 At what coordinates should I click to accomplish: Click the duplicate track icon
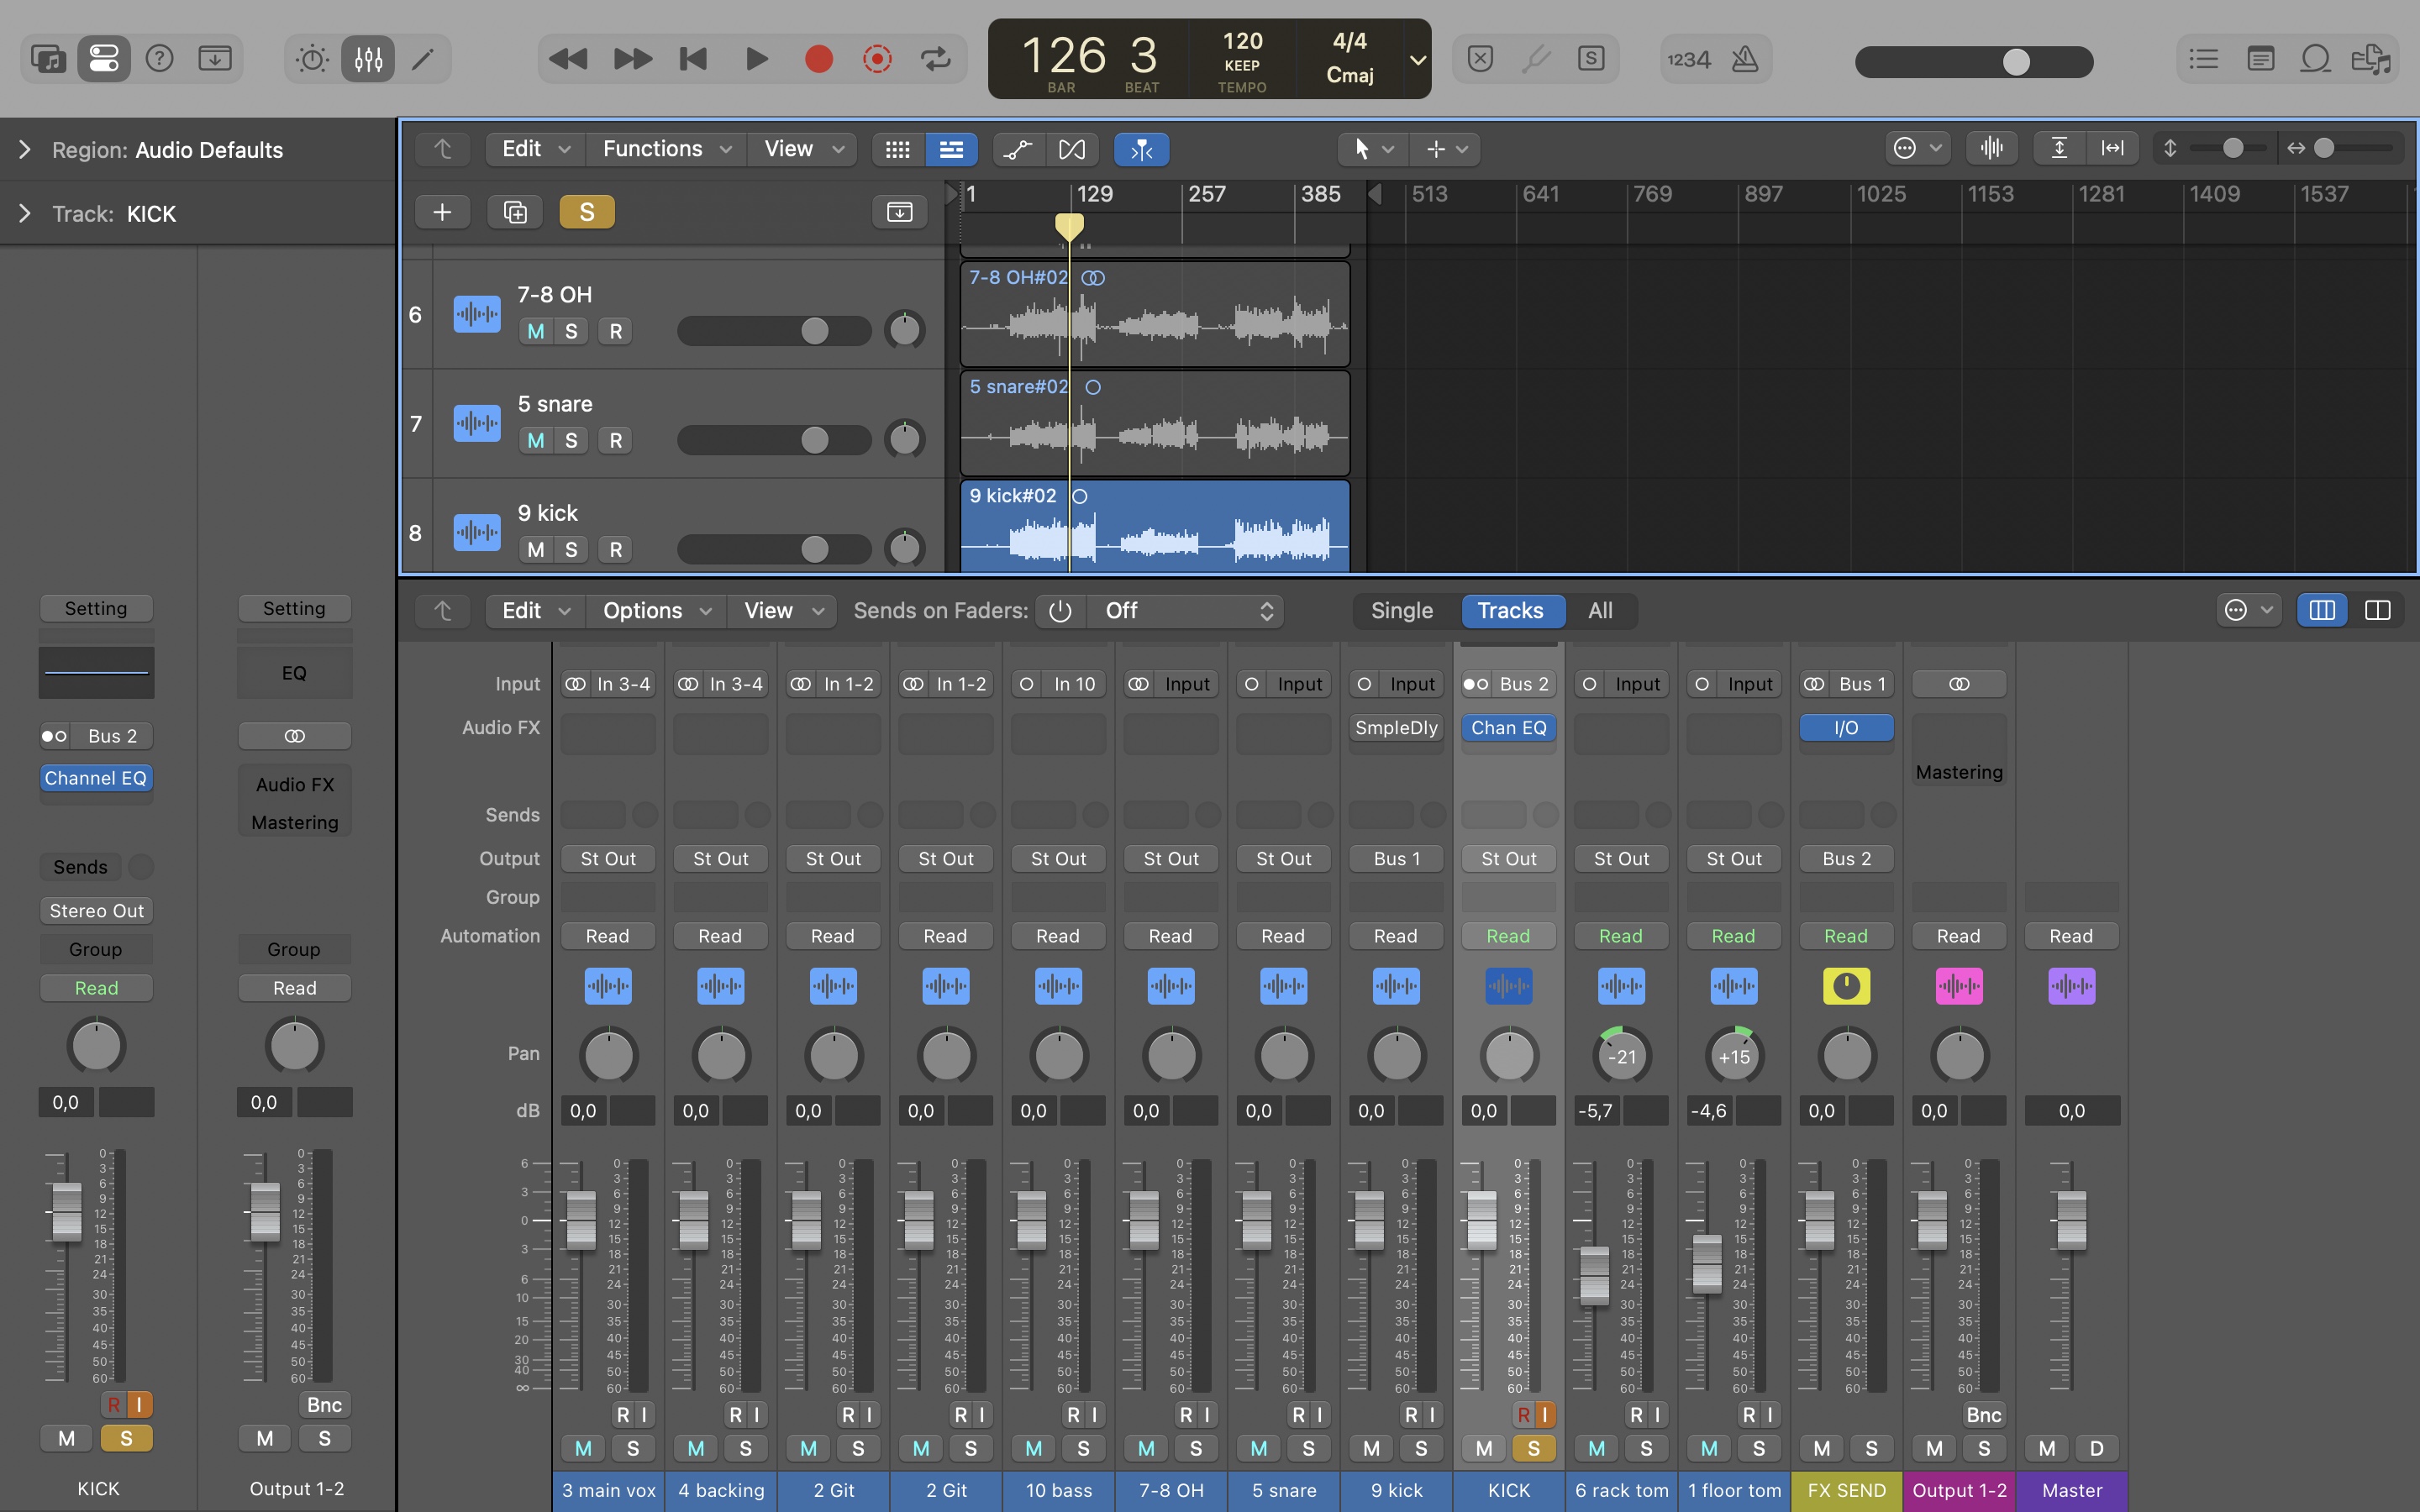click(515, 212)
